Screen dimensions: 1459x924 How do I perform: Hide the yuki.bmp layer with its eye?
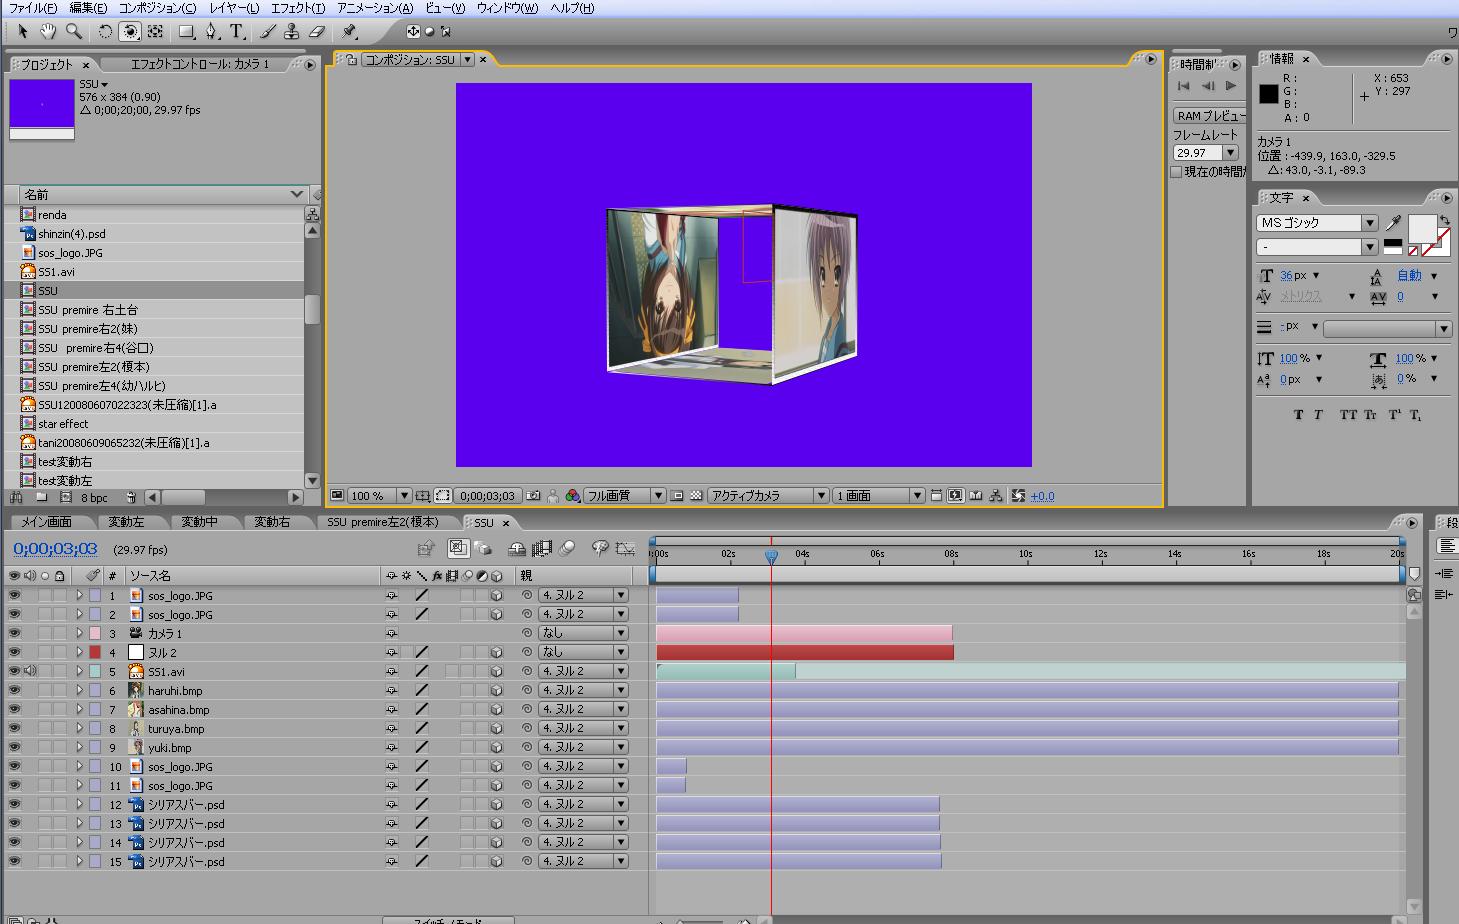click(x=14, y=747)
